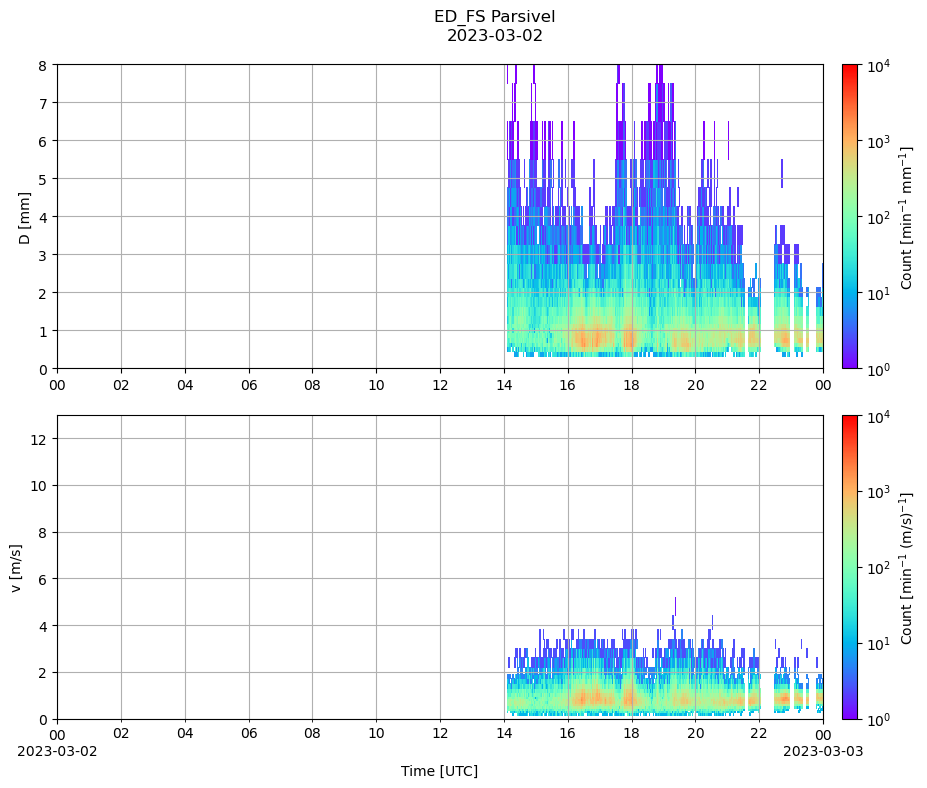Click the 'Count [min⁻¹ (m/s)⁻¹]' colorbar label

click(x=906, y=568)
